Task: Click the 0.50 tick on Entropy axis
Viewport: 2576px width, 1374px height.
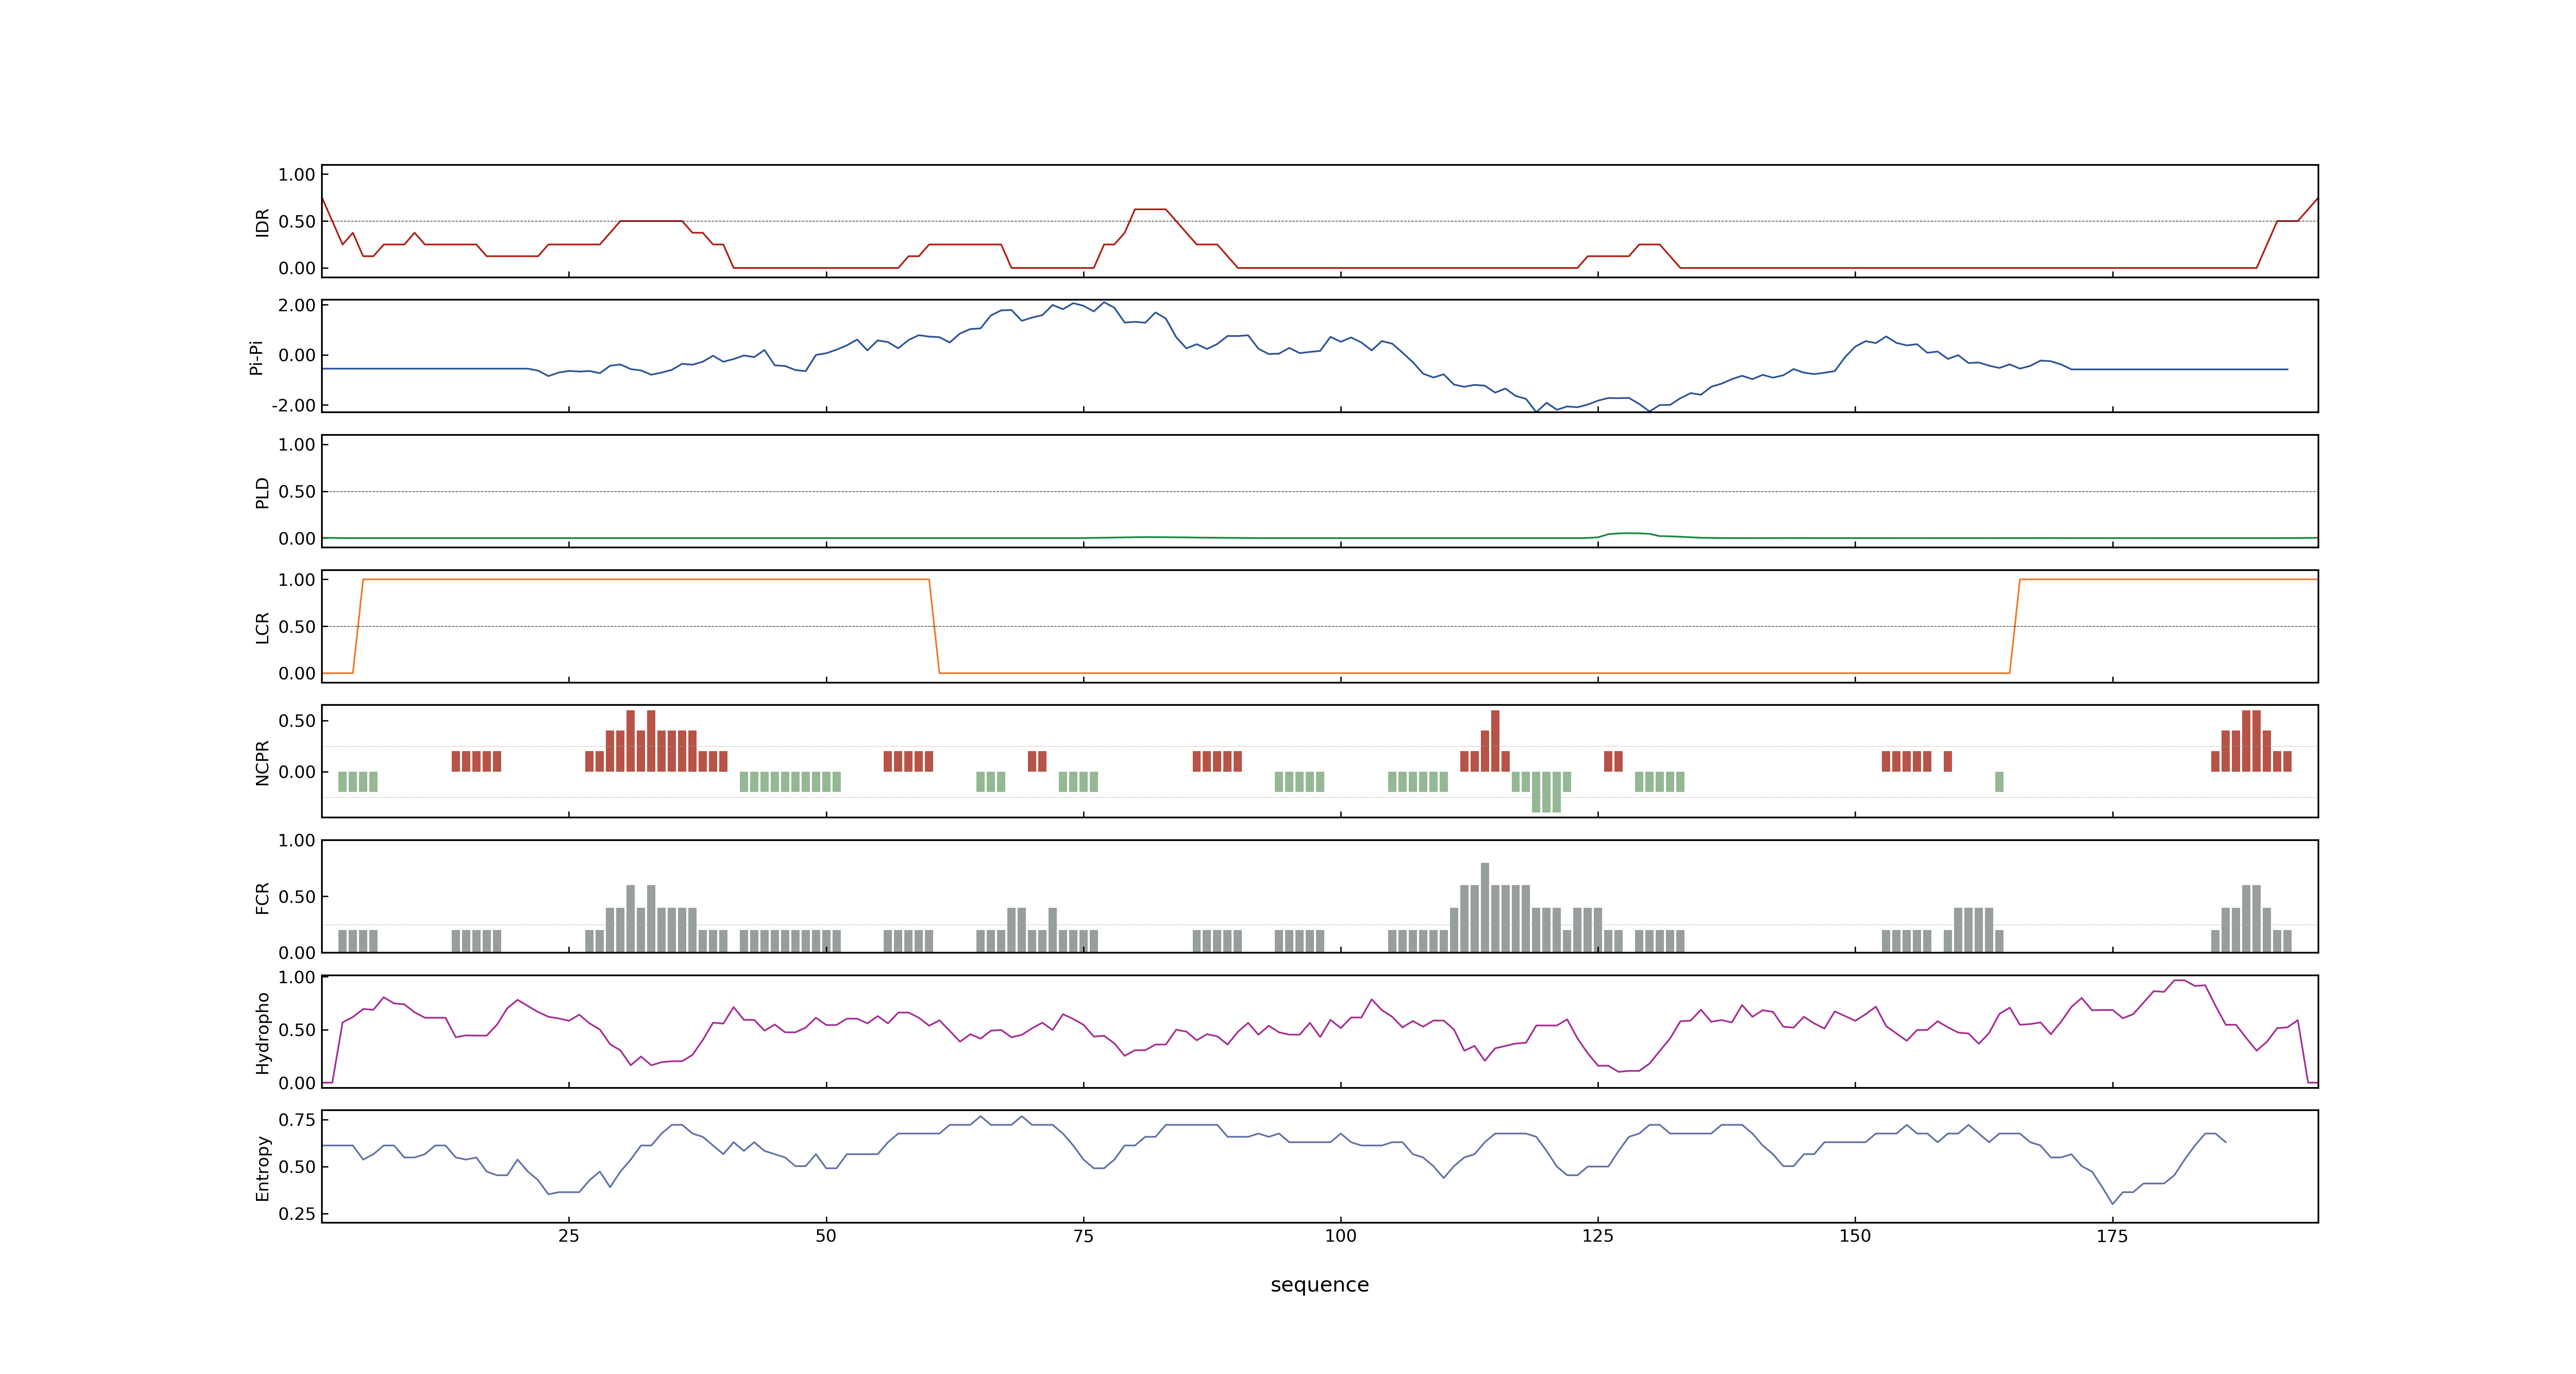Action: 297,1167
